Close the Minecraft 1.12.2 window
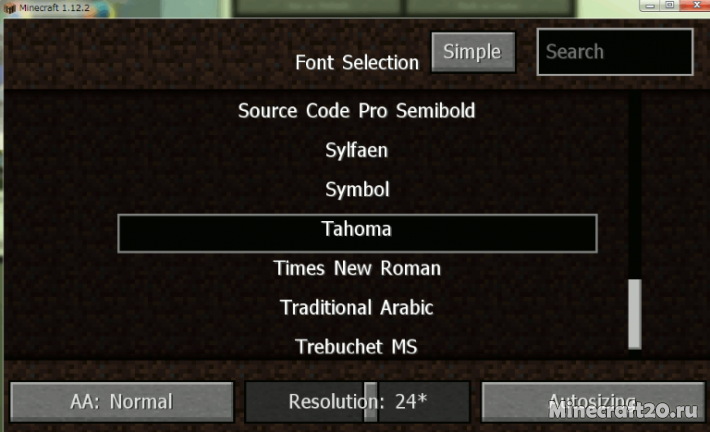 [696, 5]
